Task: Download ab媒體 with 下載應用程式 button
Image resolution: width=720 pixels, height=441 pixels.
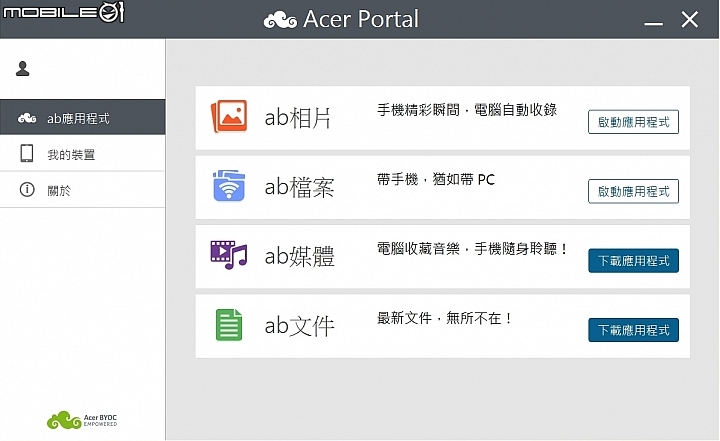Action: point(633,260)
